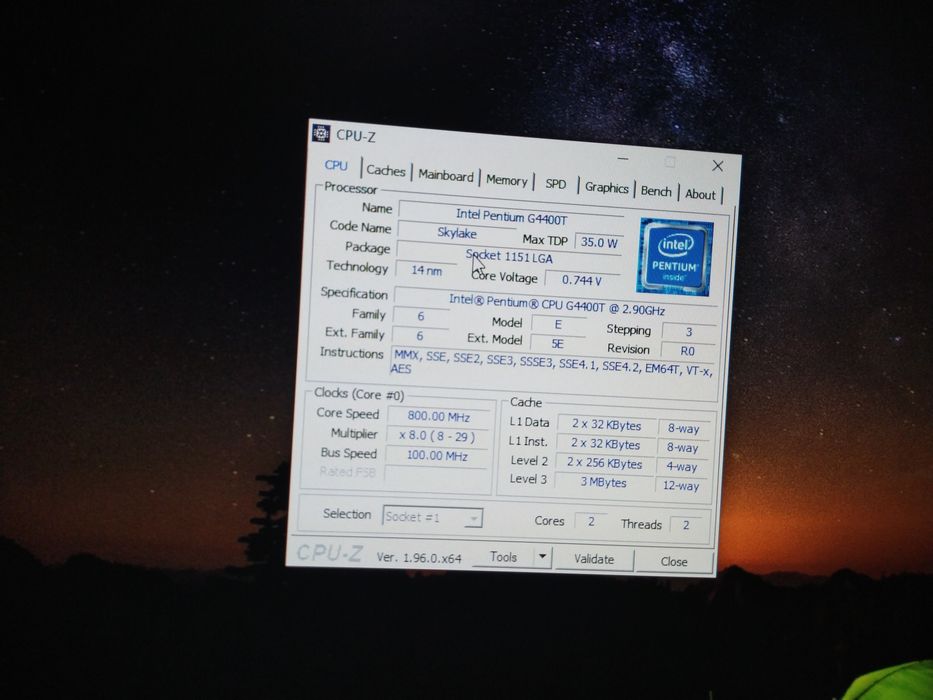Open the Caches tab
The image size is (933, 700).
click(x=386, y=170)
